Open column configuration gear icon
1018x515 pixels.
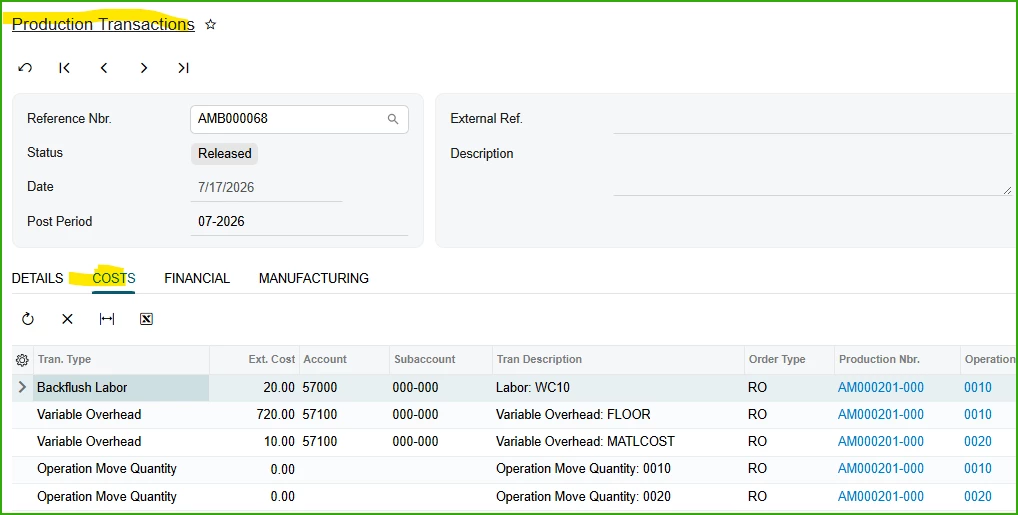coord(22,360)
